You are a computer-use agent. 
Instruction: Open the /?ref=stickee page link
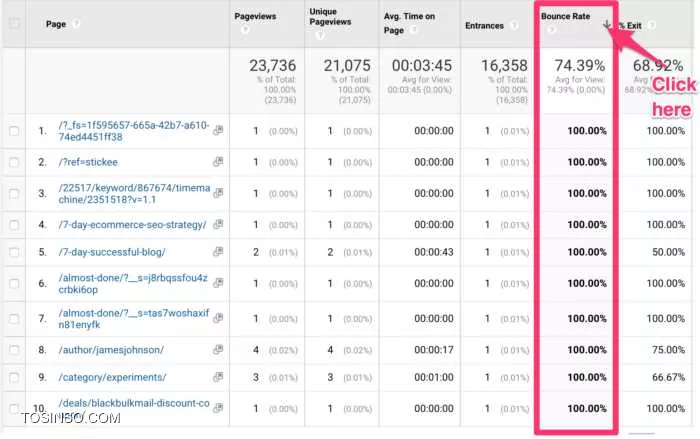point(88,162)
